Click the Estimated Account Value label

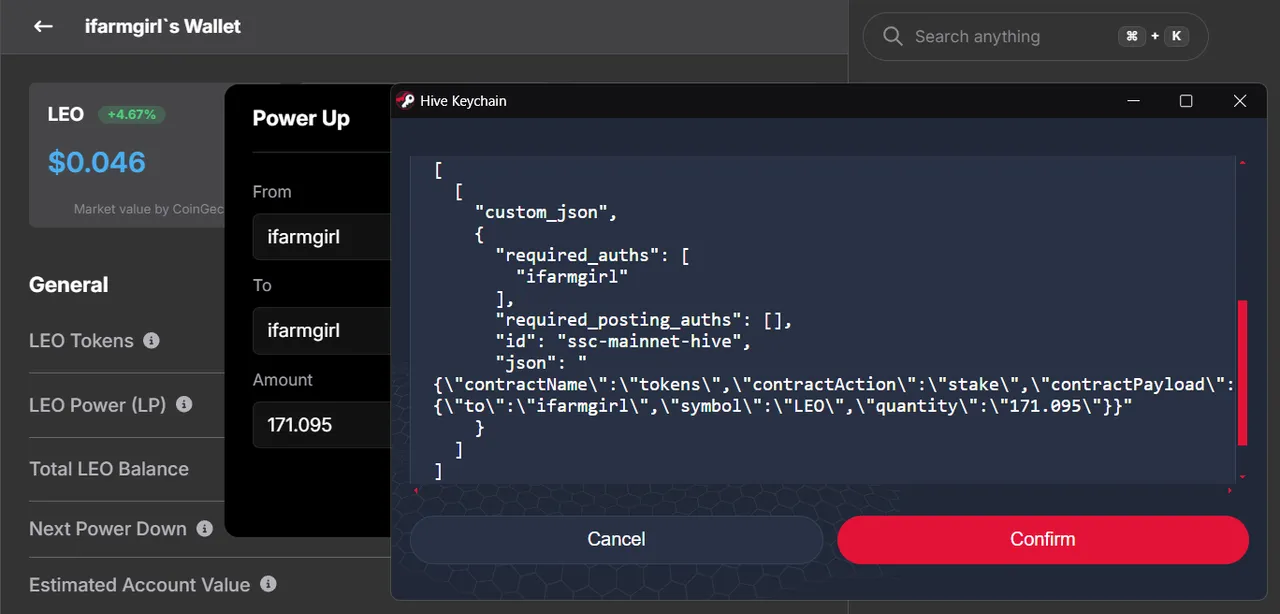click(140, 585)
